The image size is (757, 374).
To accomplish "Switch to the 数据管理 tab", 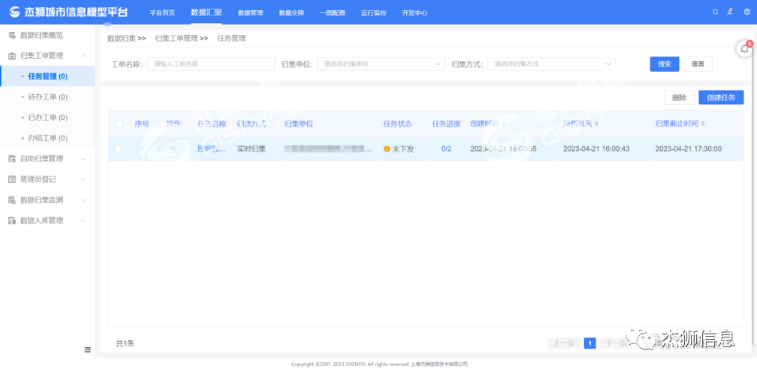I will (251, 13).
